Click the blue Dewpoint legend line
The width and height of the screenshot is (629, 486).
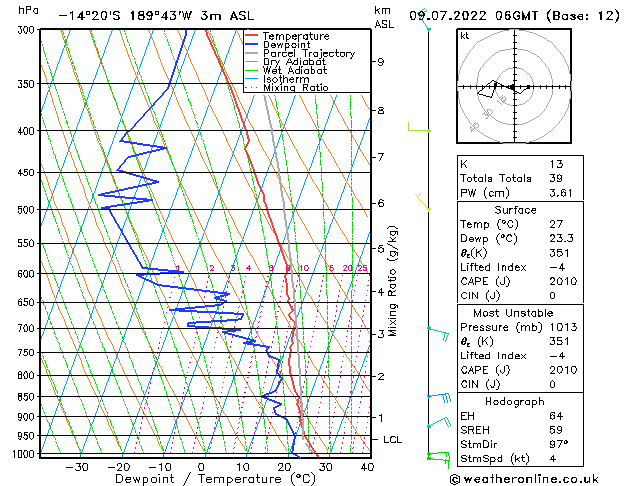point(251,44)
